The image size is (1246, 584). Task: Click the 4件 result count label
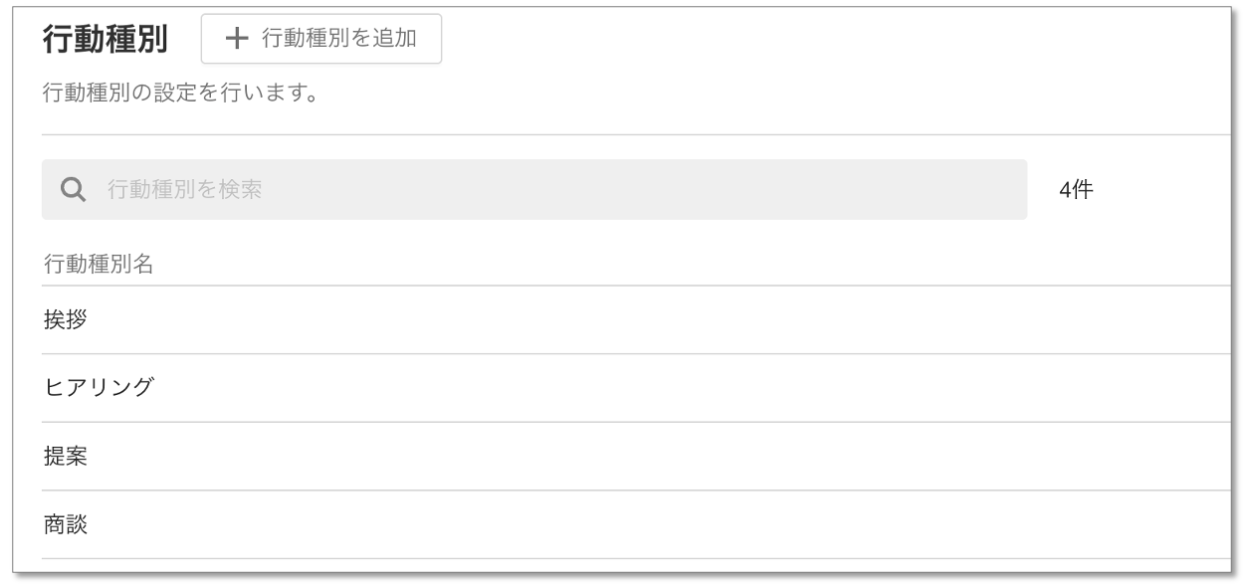[1076, 190]
